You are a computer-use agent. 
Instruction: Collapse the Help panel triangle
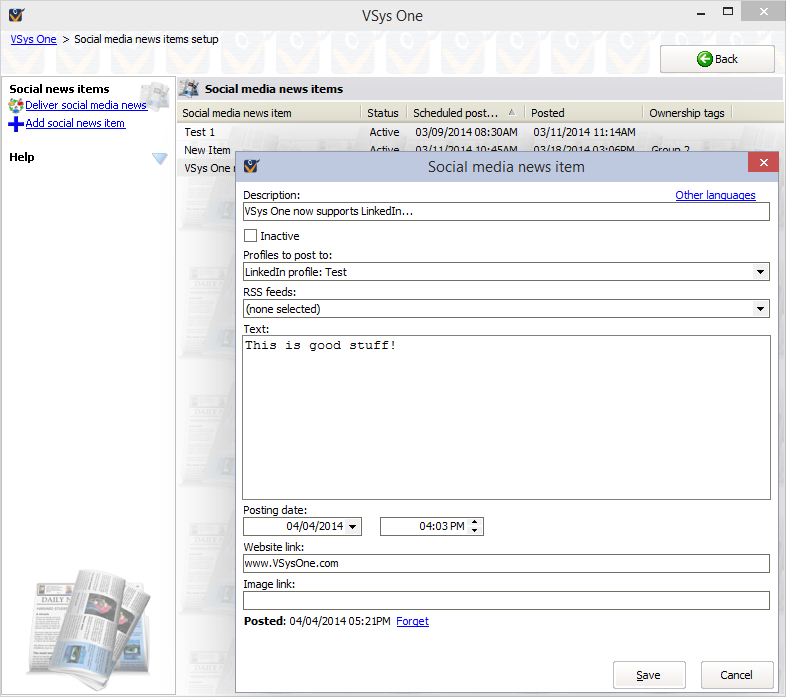(x=159, y=158)
